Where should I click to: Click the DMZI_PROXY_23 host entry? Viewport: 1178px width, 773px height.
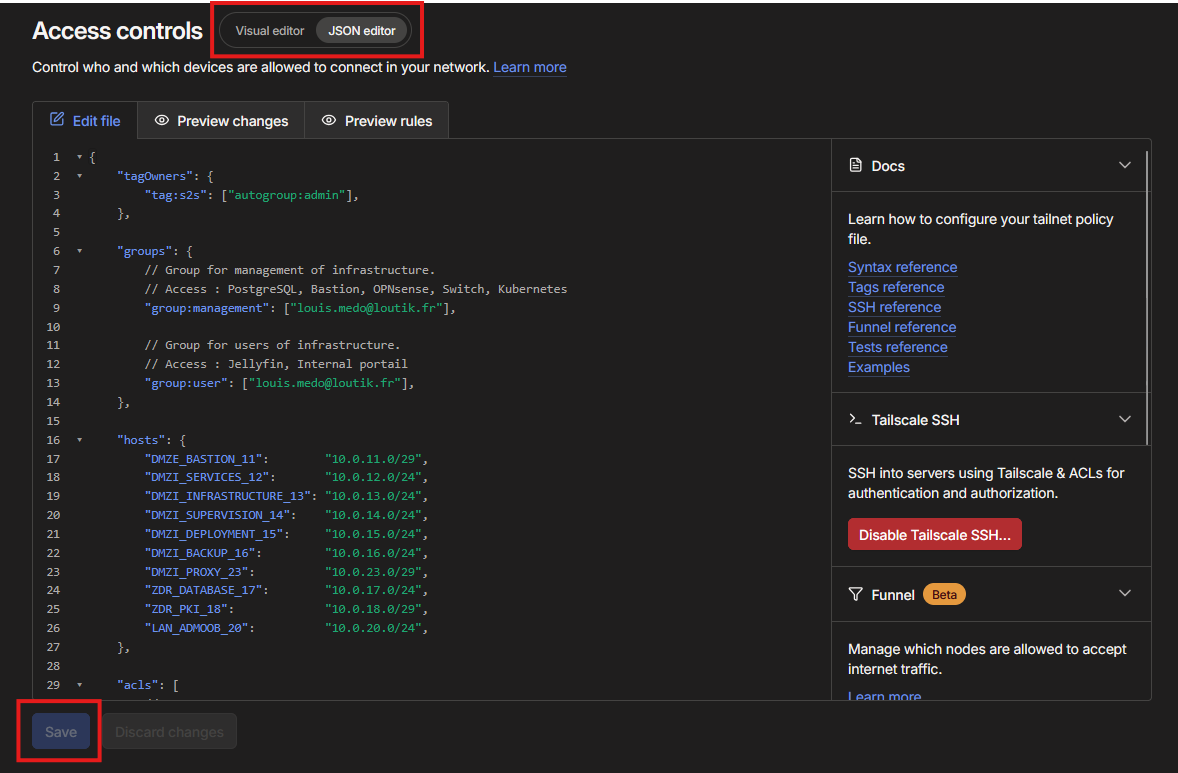(286, 572)
